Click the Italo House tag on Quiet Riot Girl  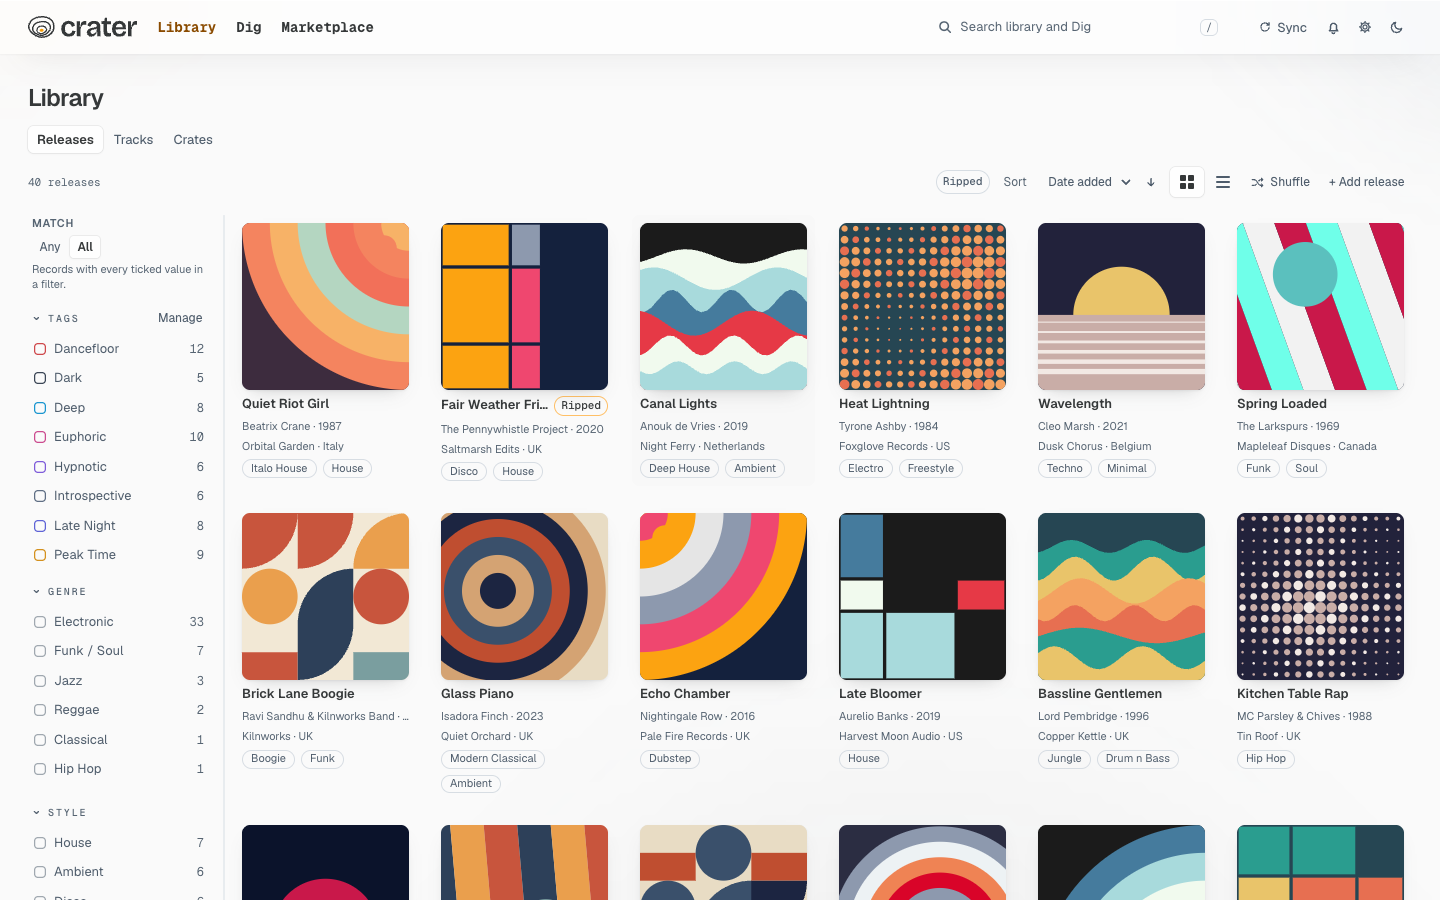pyautogui.click(x=279, y=468)
